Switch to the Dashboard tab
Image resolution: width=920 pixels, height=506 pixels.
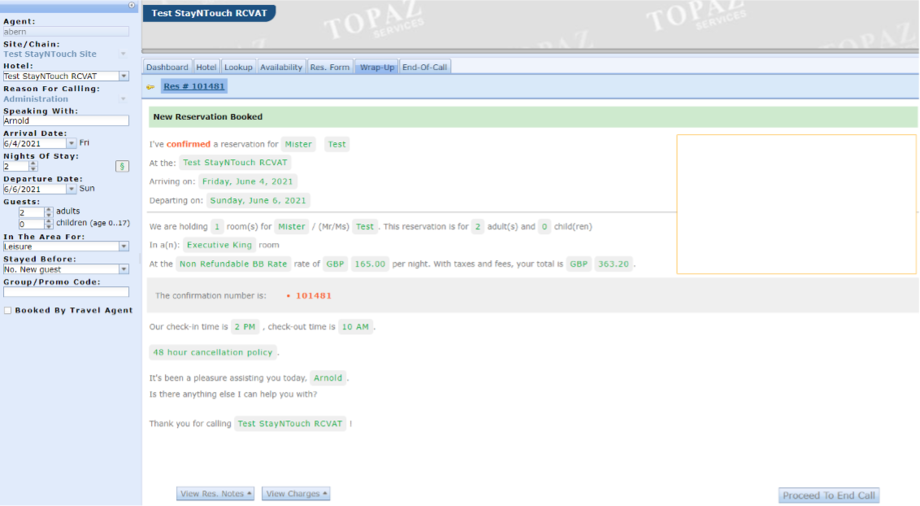(x=167, y=67)
